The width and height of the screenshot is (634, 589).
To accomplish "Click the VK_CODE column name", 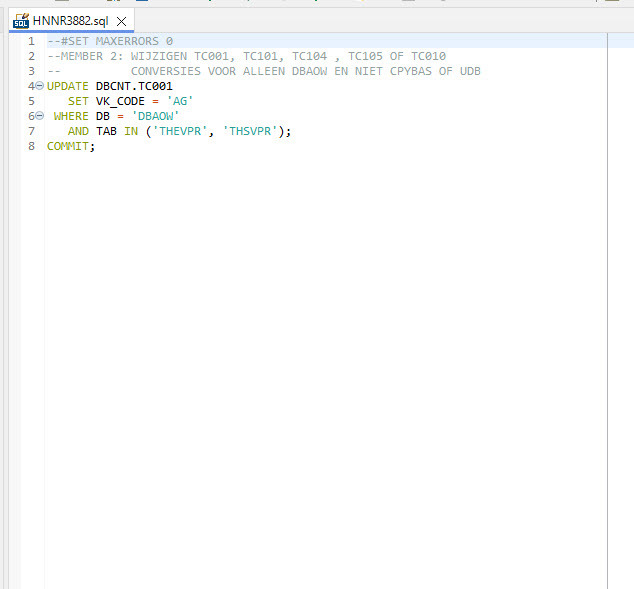I will 120,101.
